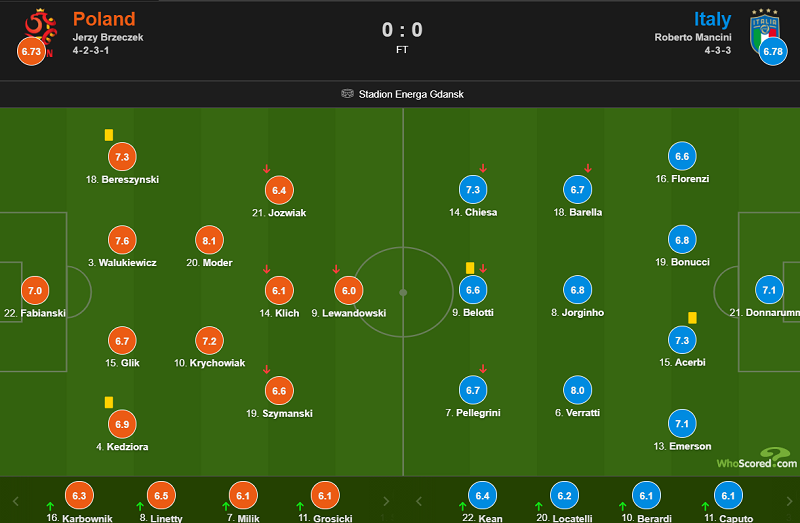
Task: Click substitute Milik's 6.1 rating
Action: pyautogui.click(x=243, y=496)
